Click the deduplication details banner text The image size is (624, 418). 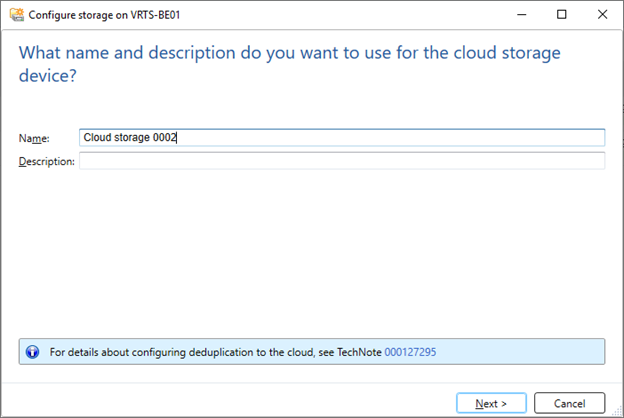243,352
